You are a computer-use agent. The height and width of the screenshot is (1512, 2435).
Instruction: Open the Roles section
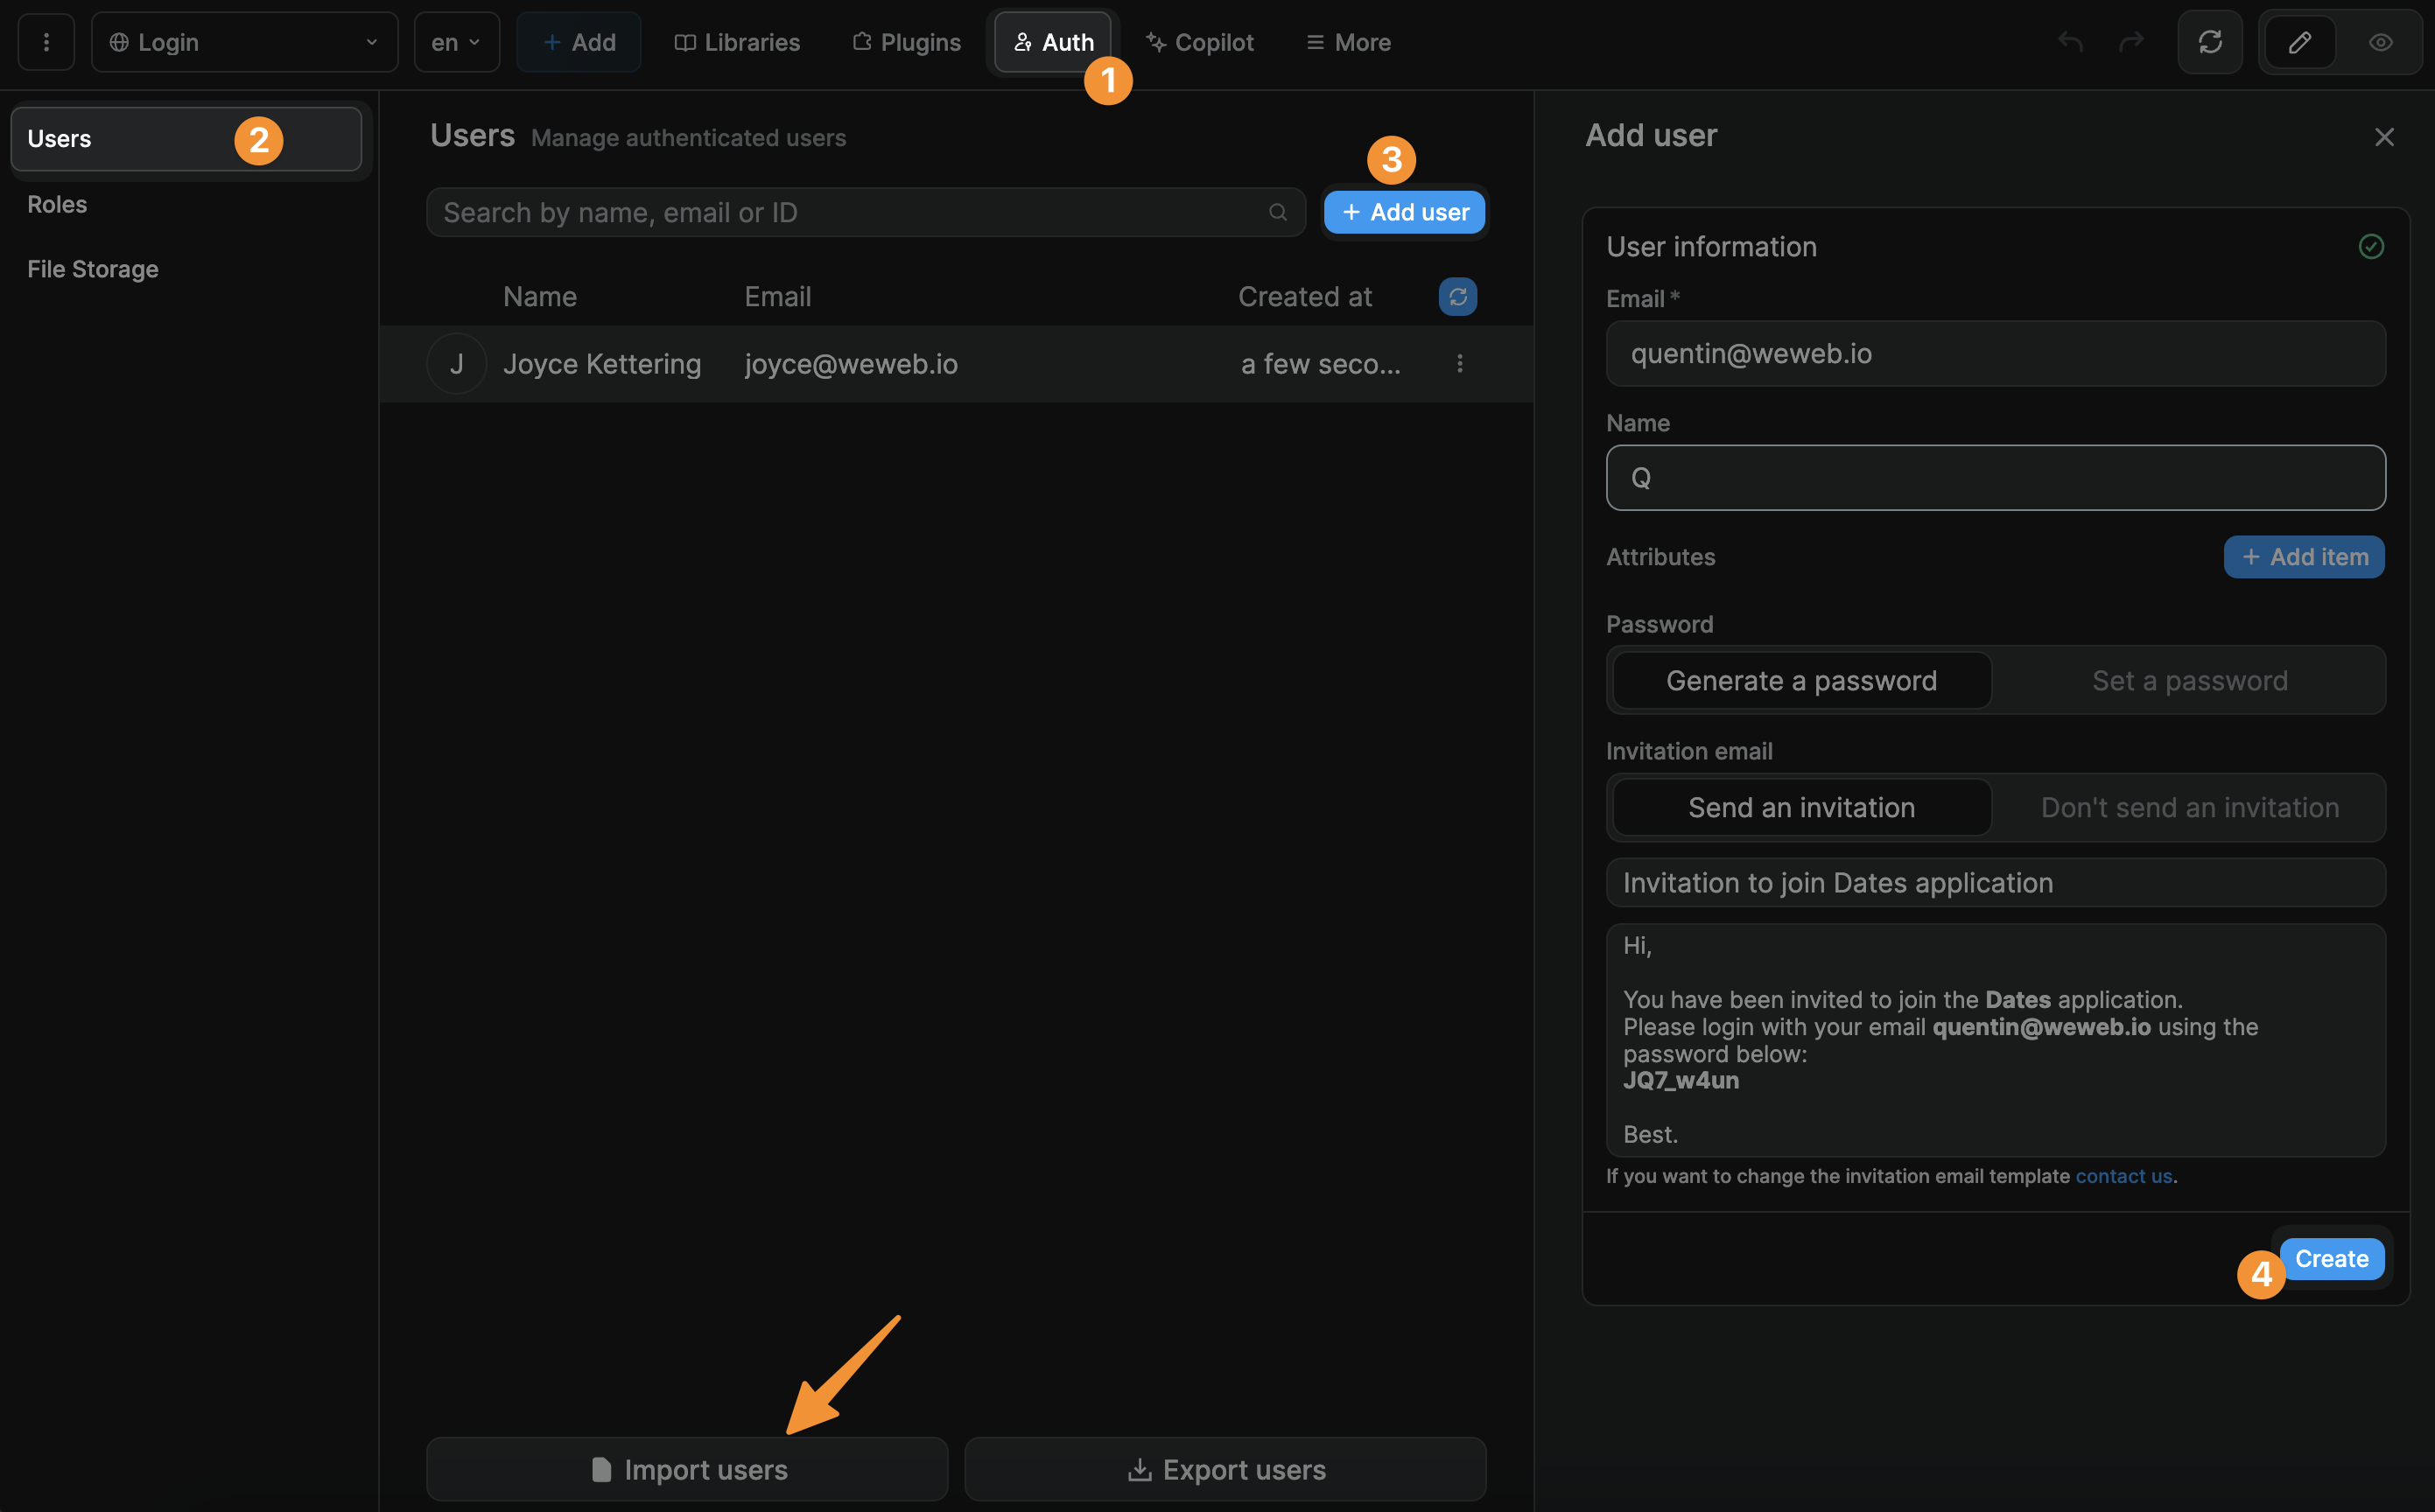coord(57,204)
